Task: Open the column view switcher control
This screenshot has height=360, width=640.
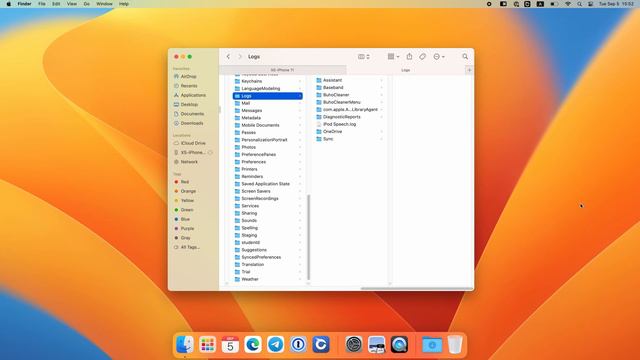Action: 364,57
